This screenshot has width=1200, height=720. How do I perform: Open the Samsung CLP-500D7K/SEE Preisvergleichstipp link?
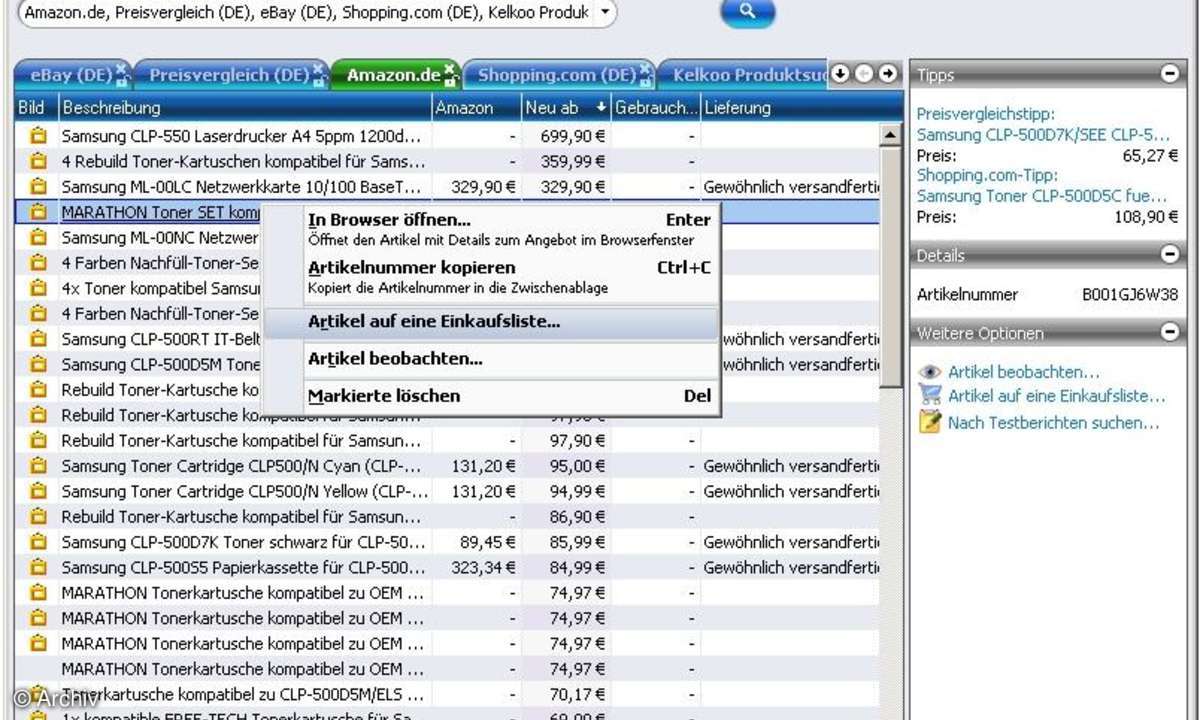(x=1043, y=135)
